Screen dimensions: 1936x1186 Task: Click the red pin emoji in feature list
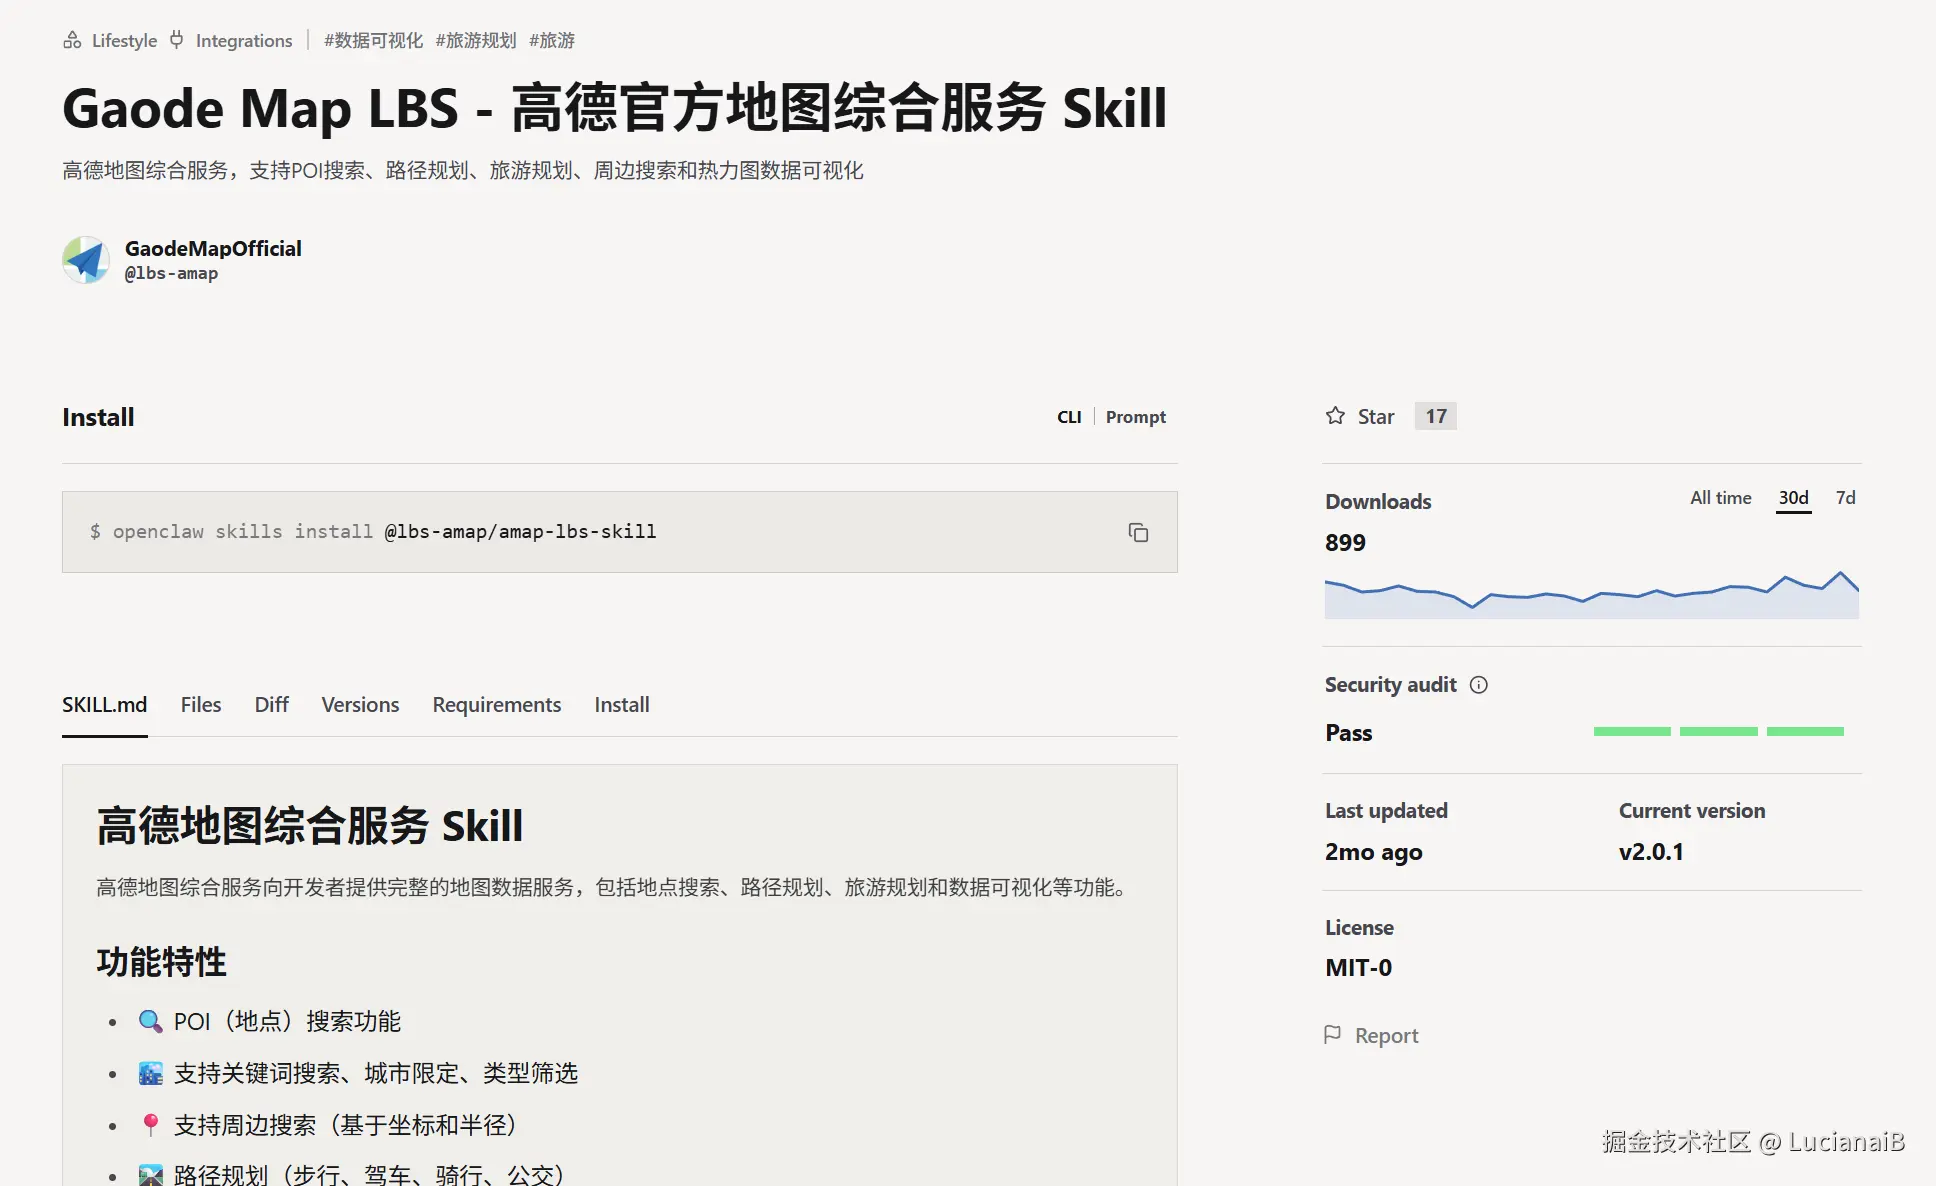click(x=151, y=1125)
